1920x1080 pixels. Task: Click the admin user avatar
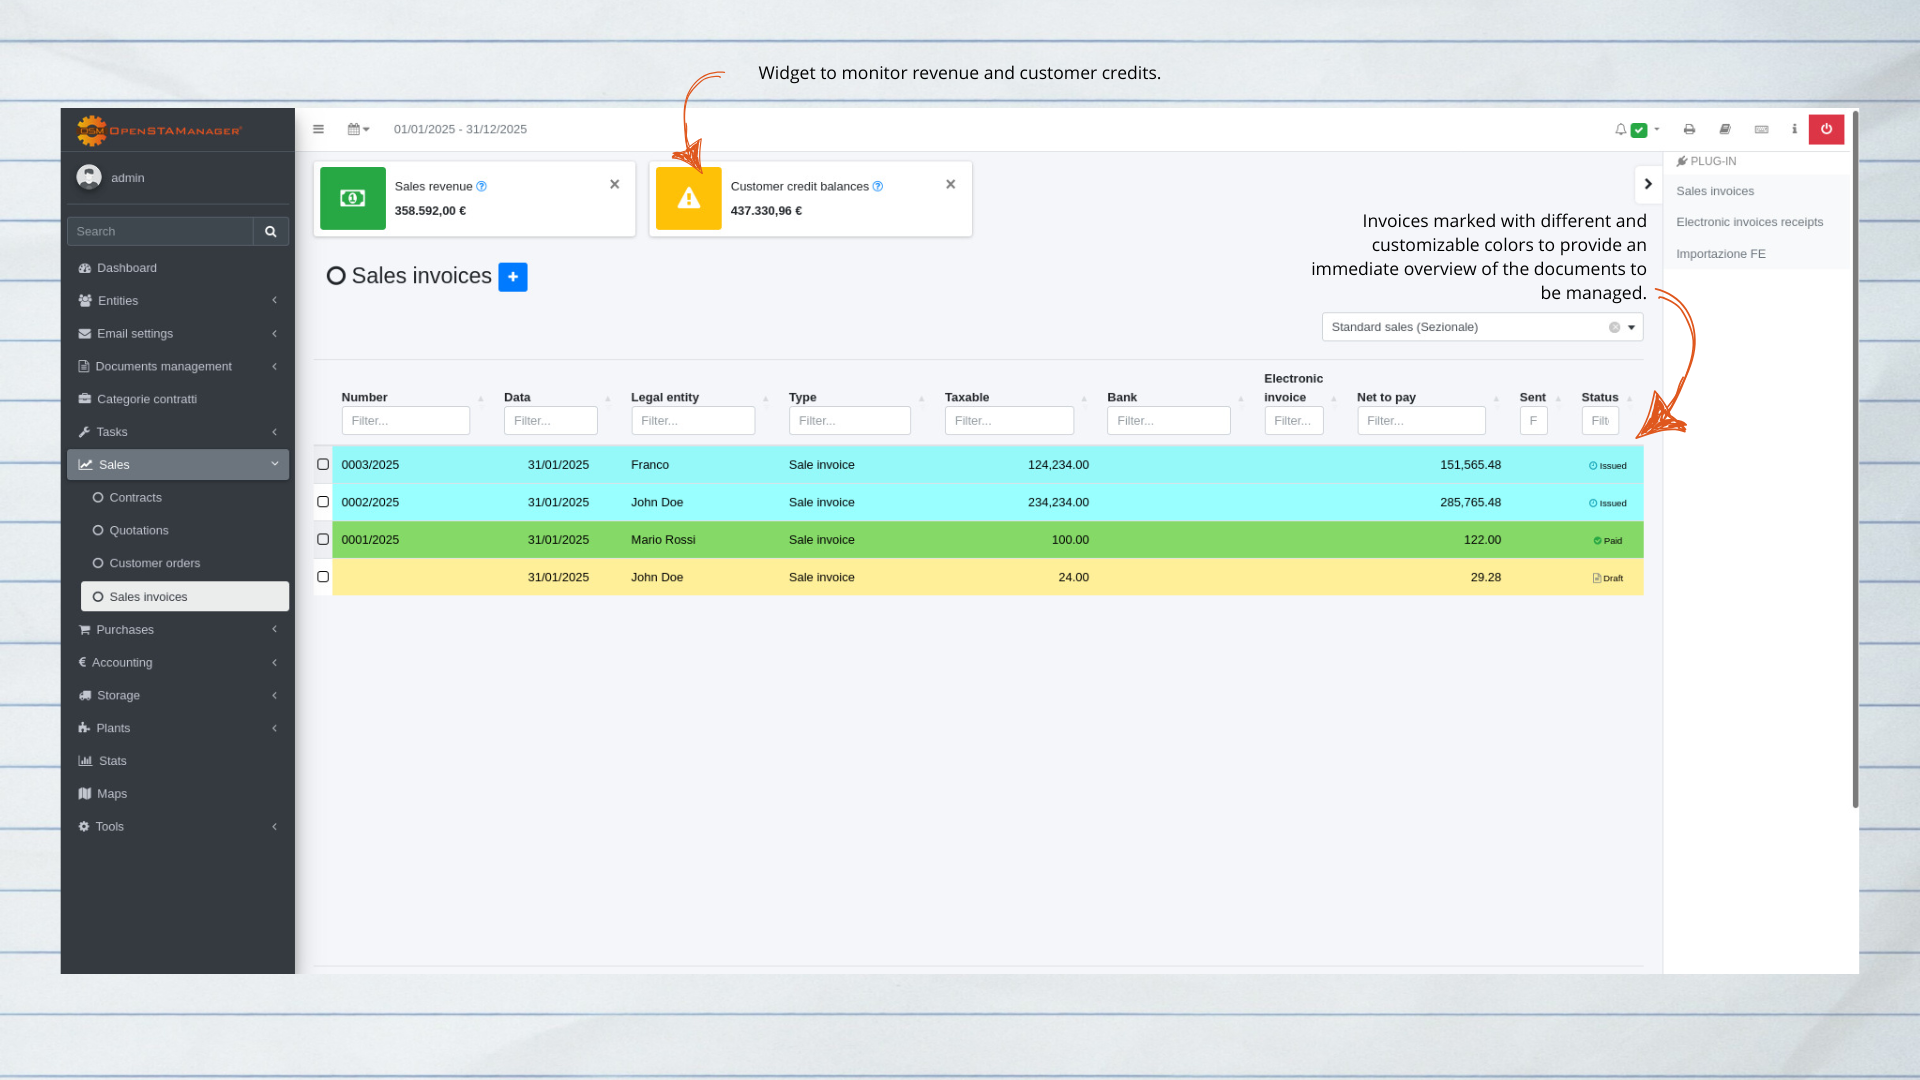click(89, 177)
